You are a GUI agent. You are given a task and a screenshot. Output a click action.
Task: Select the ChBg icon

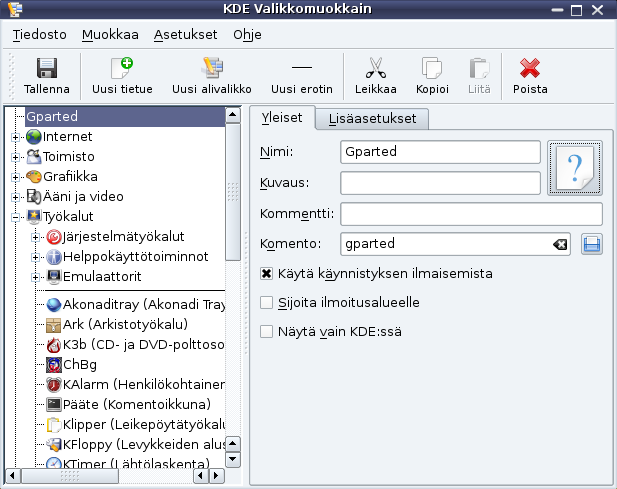54,365
